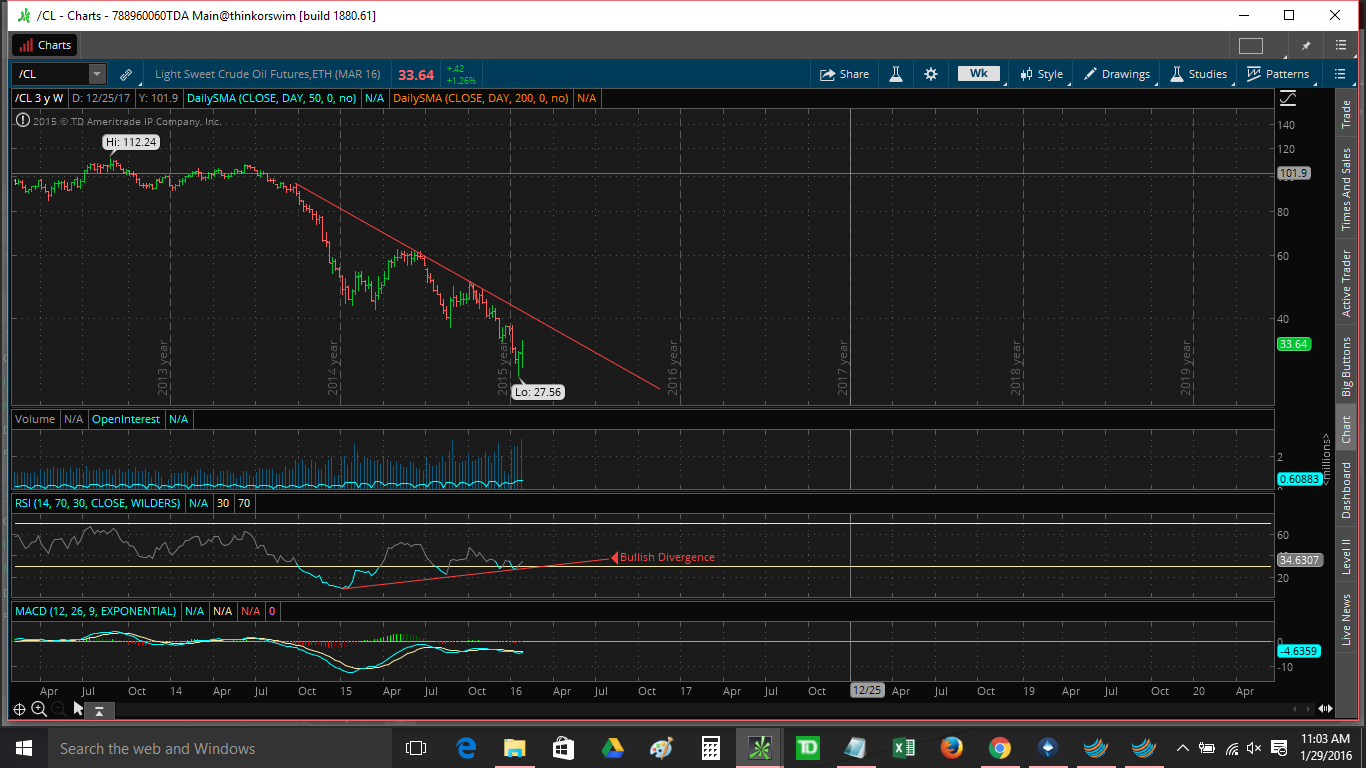Screen dimensions: 1366x768
Task: Click the chart info icon near copyright
Action: 22,121
